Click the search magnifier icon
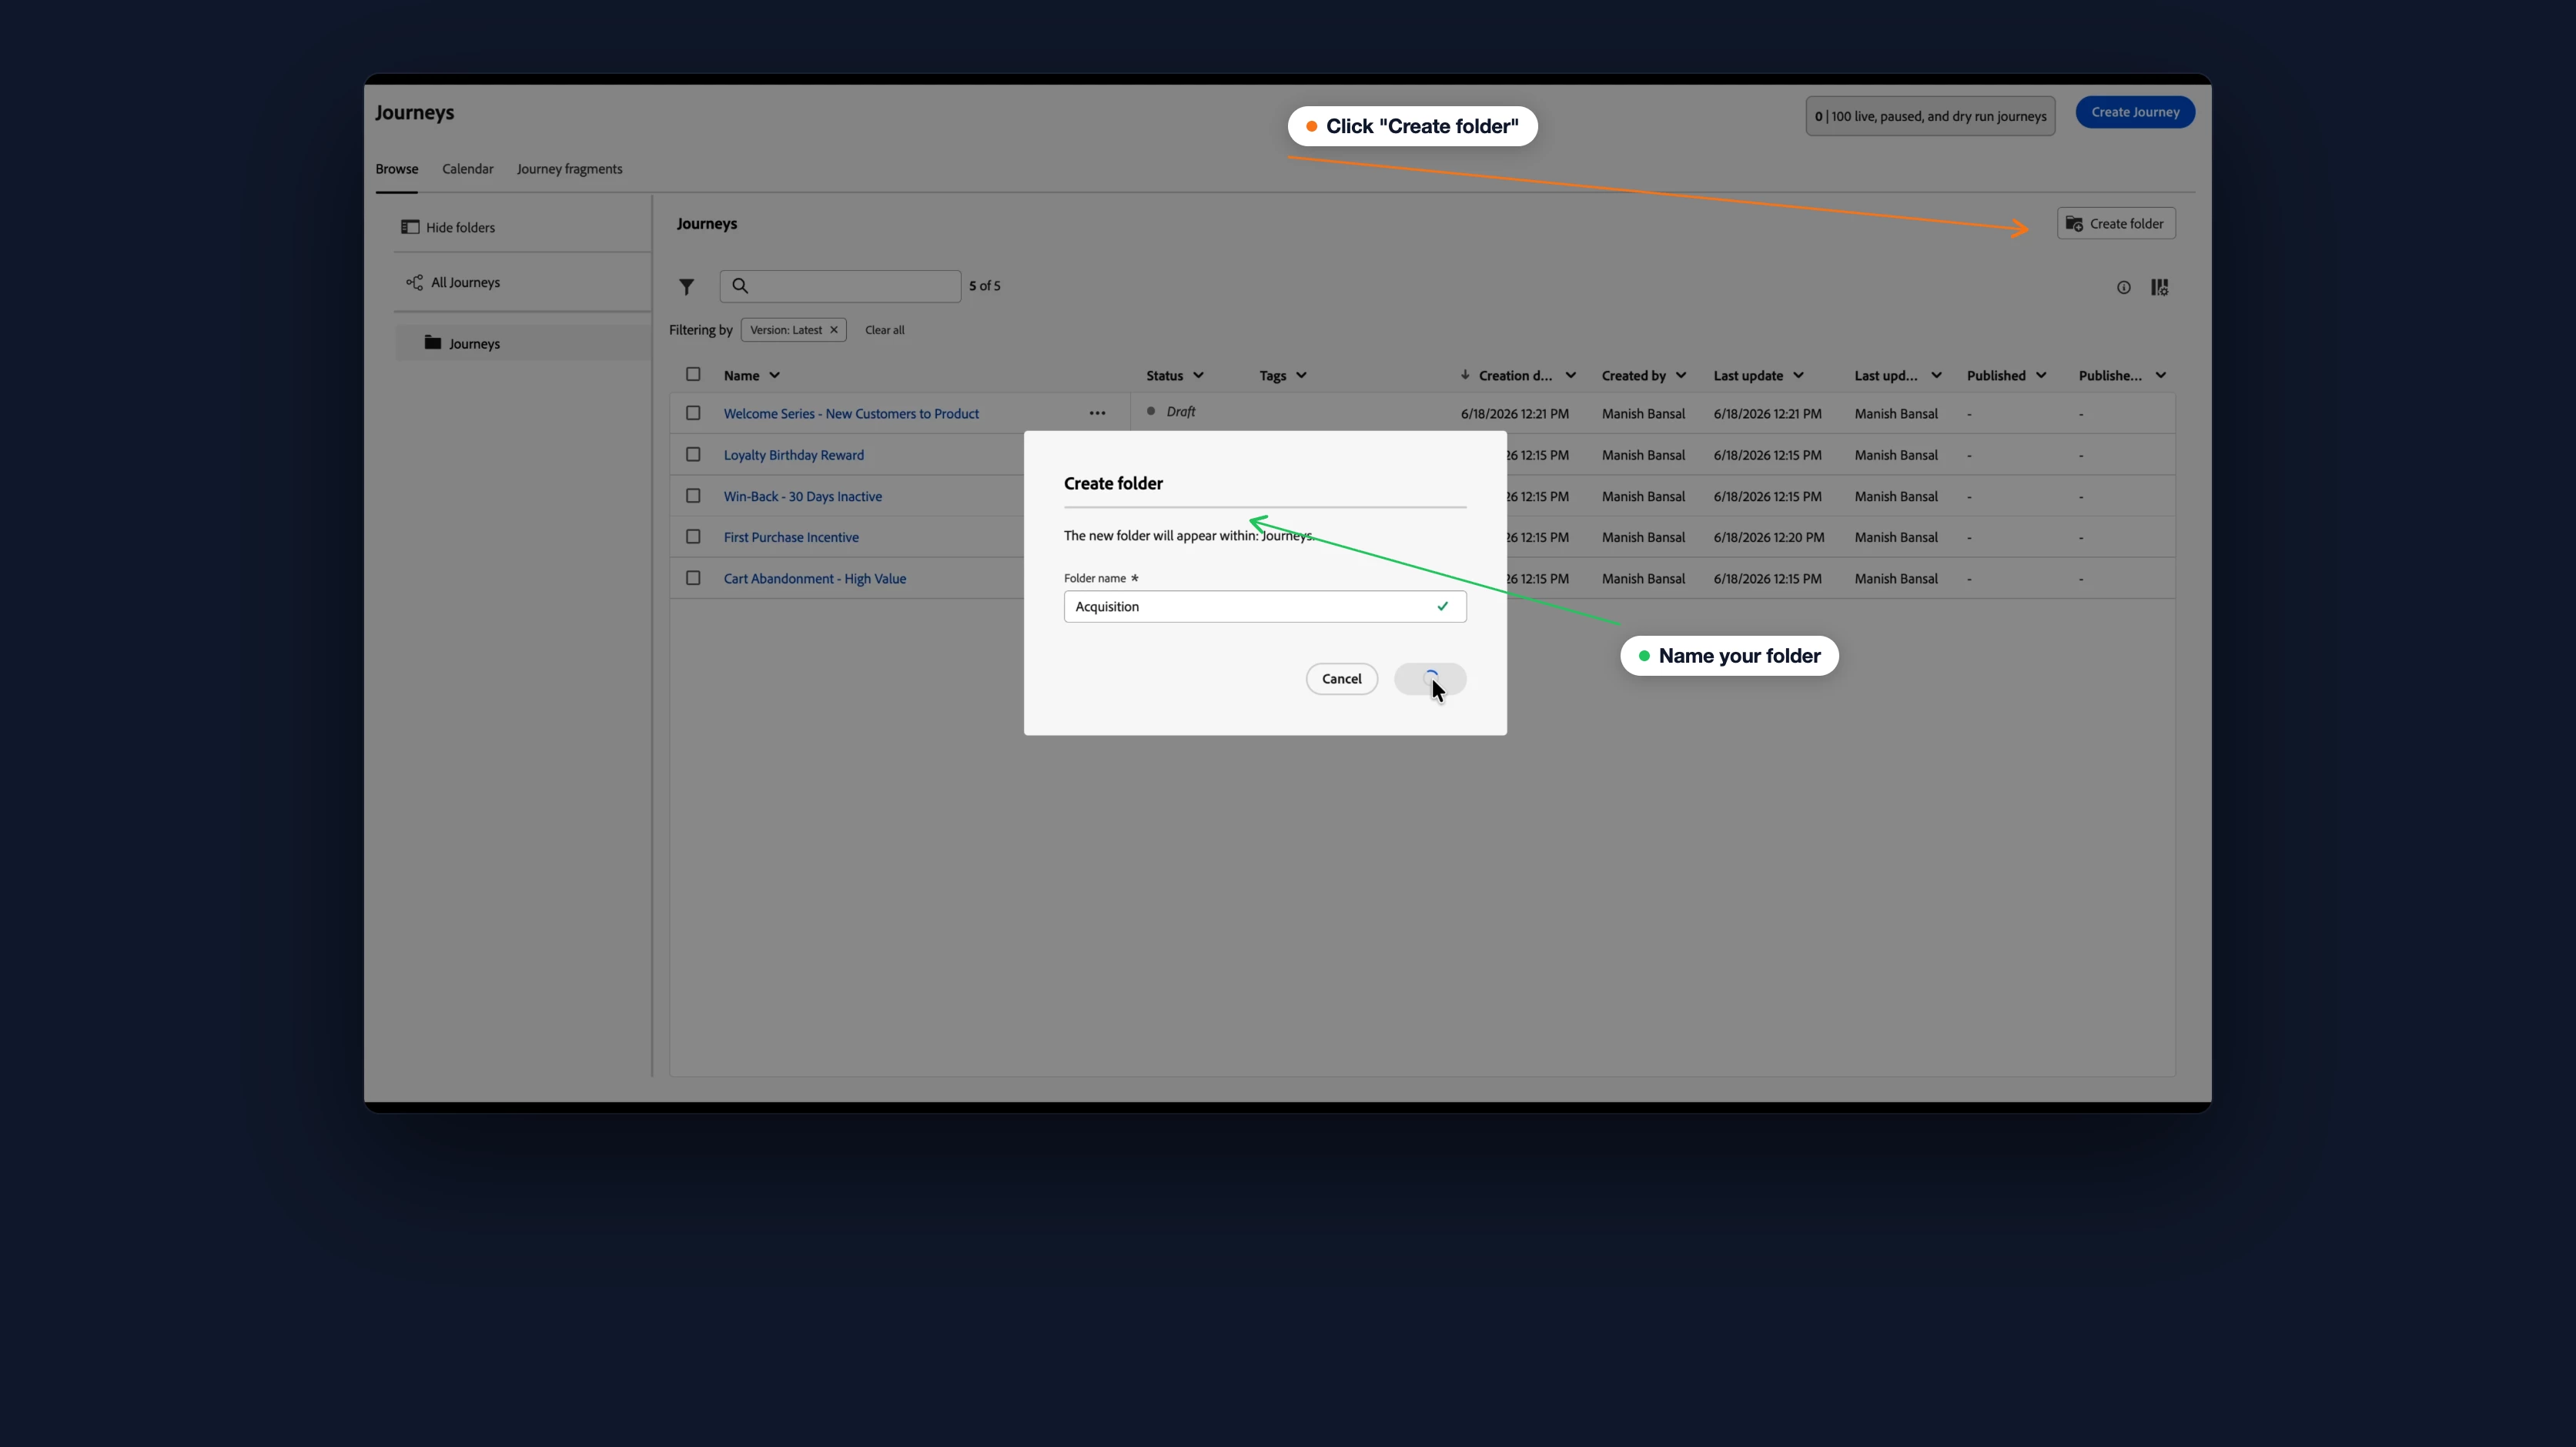The image size is (2576, 1447). [740, 286]
